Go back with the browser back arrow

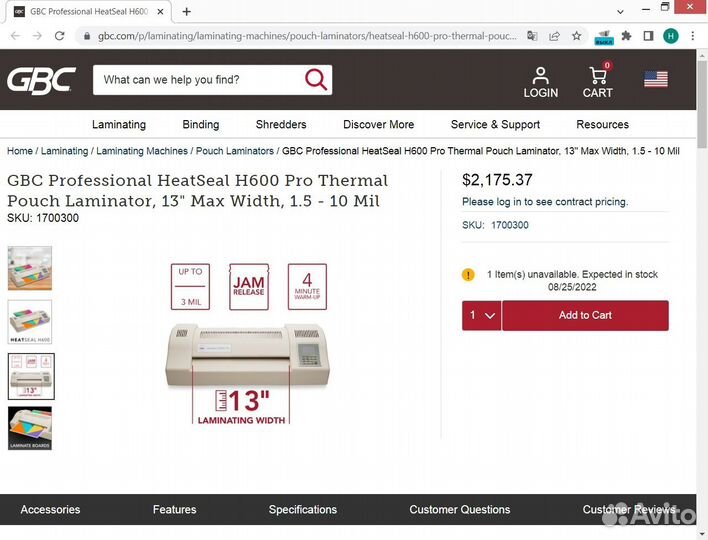pyautogui.click(x=15, y=36)
